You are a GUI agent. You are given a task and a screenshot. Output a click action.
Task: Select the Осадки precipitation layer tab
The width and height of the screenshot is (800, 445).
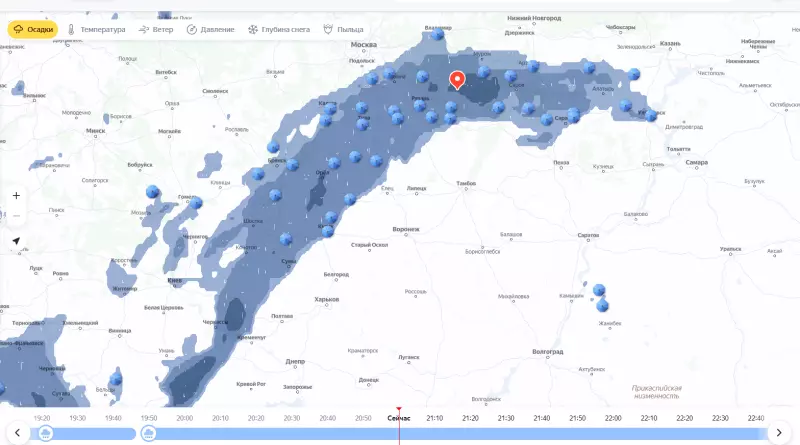coord(32,29)
